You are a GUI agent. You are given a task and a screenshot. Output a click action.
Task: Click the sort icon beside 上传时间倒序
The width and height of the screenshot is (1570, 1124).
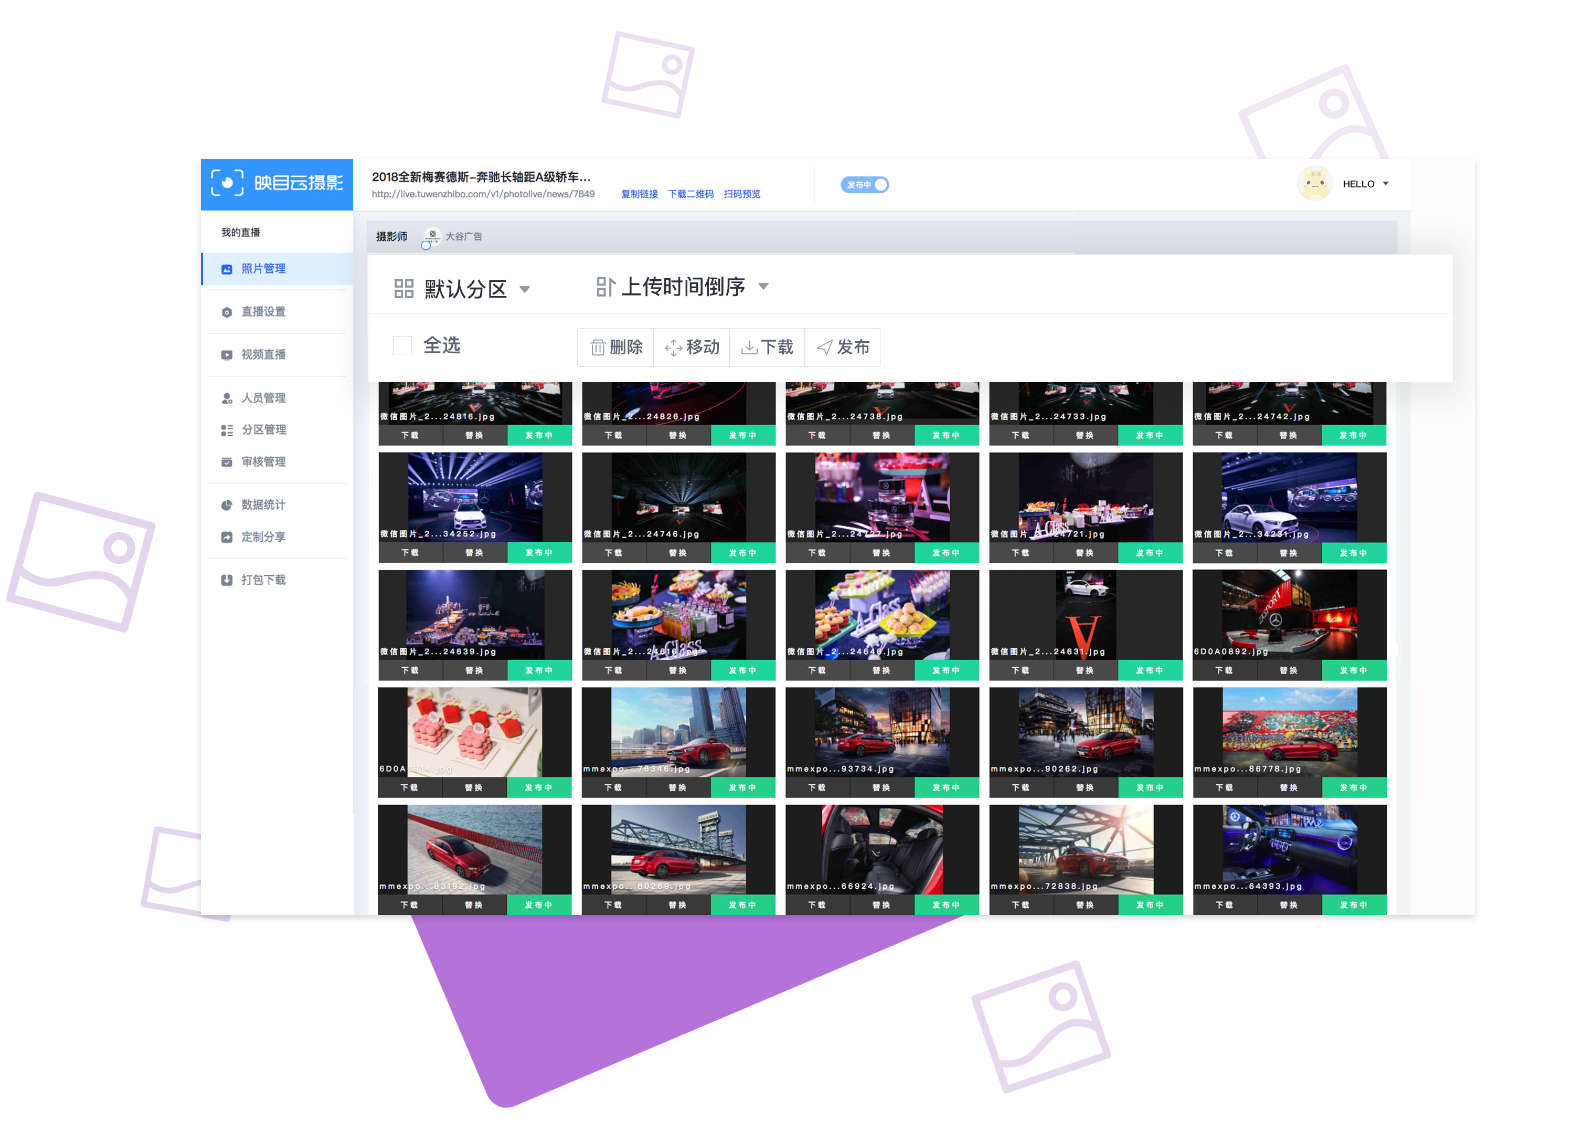click(x=605, y=287)
